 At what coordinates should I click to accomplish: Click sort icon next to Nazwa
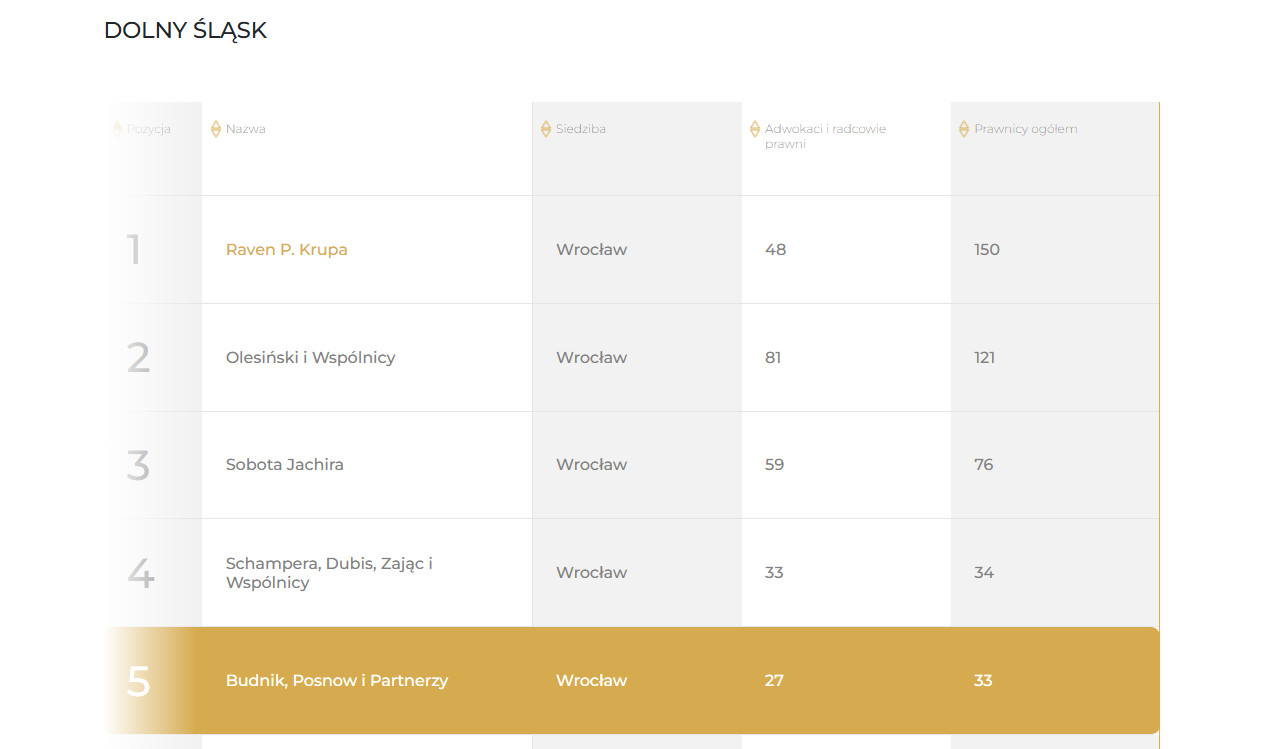click(x=216, y=129)
